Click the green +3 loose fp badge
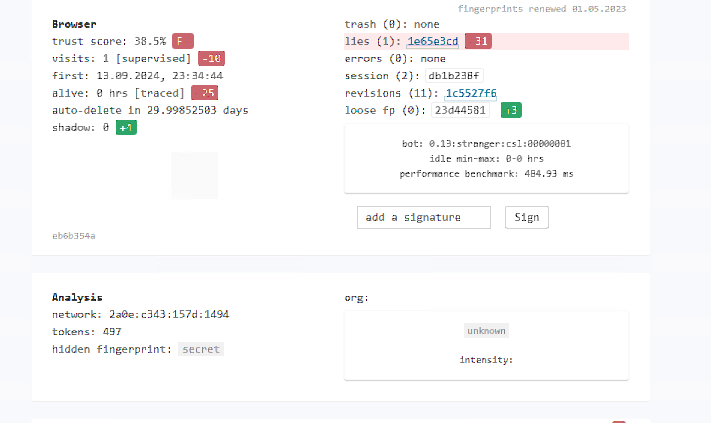This screenshot has height=423, width=711. point(511,110)
